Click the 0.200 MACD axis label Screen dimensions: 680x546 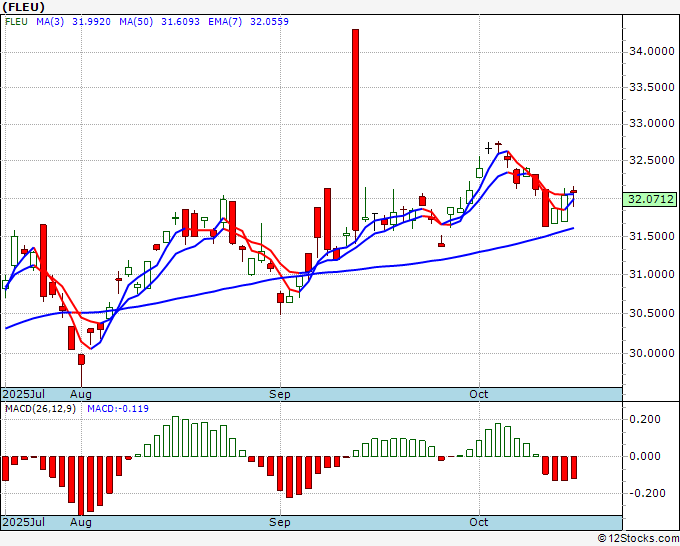point(645,419)
